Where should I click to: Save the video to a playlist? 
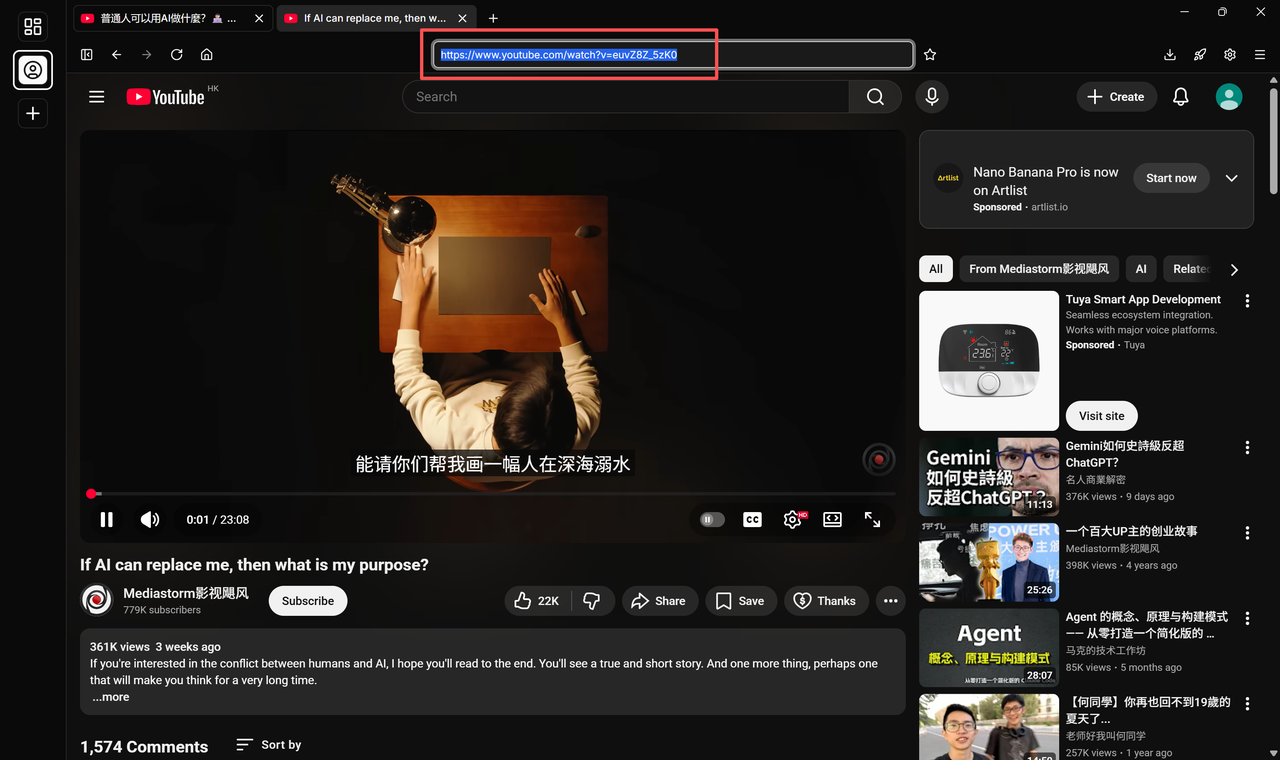pos(741,601)
